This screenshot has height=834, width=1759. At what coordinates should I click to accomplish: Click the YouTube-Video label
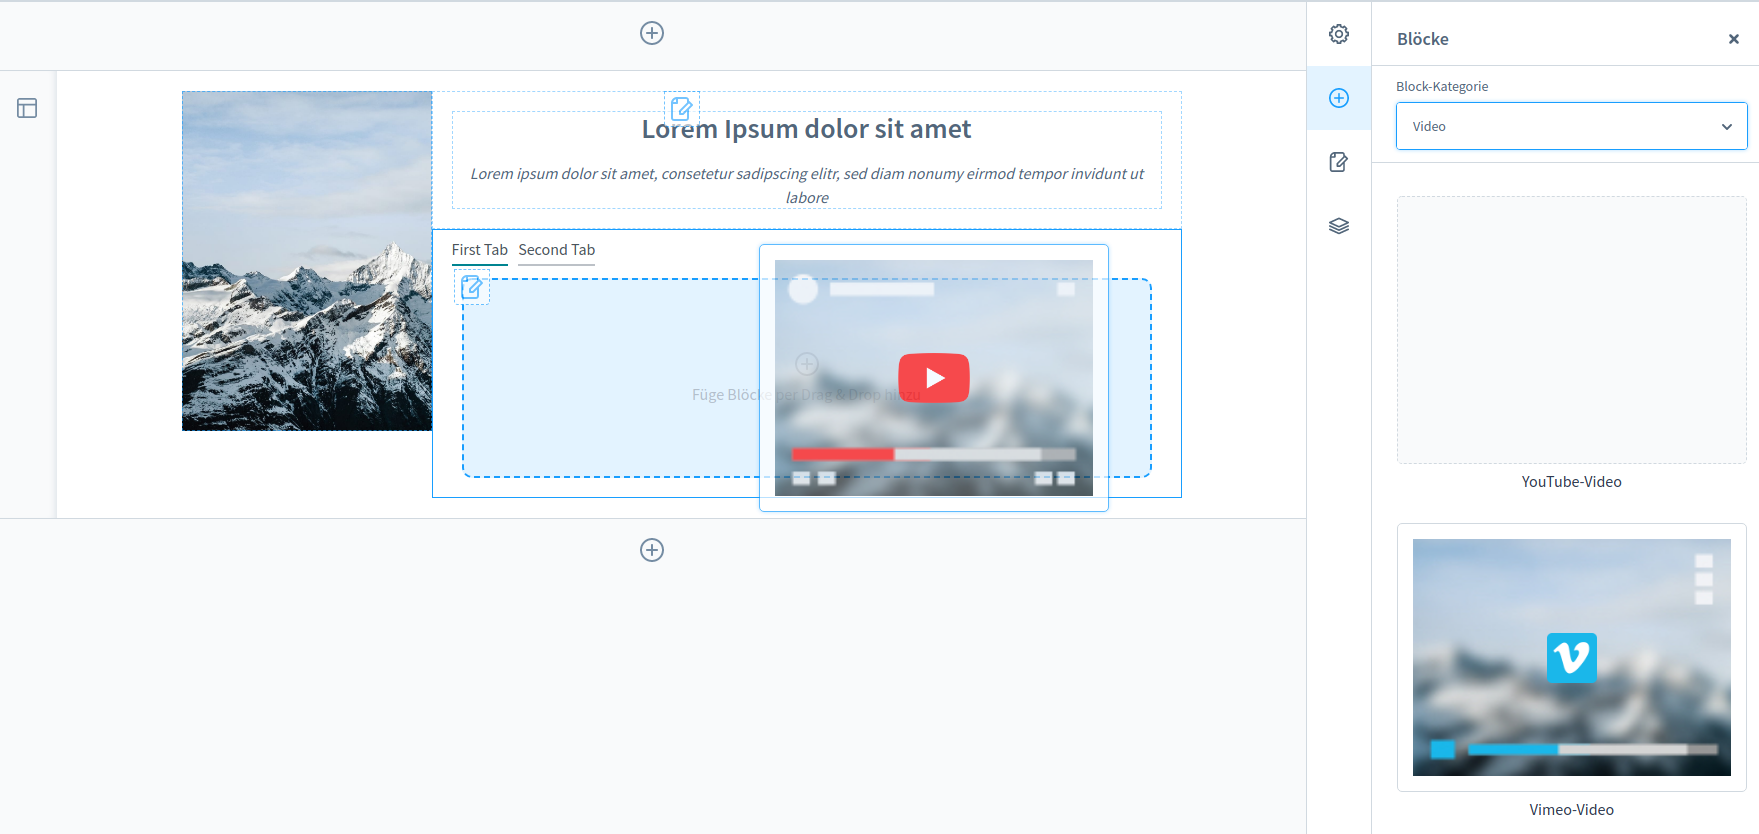click(x=1571, y=482)
